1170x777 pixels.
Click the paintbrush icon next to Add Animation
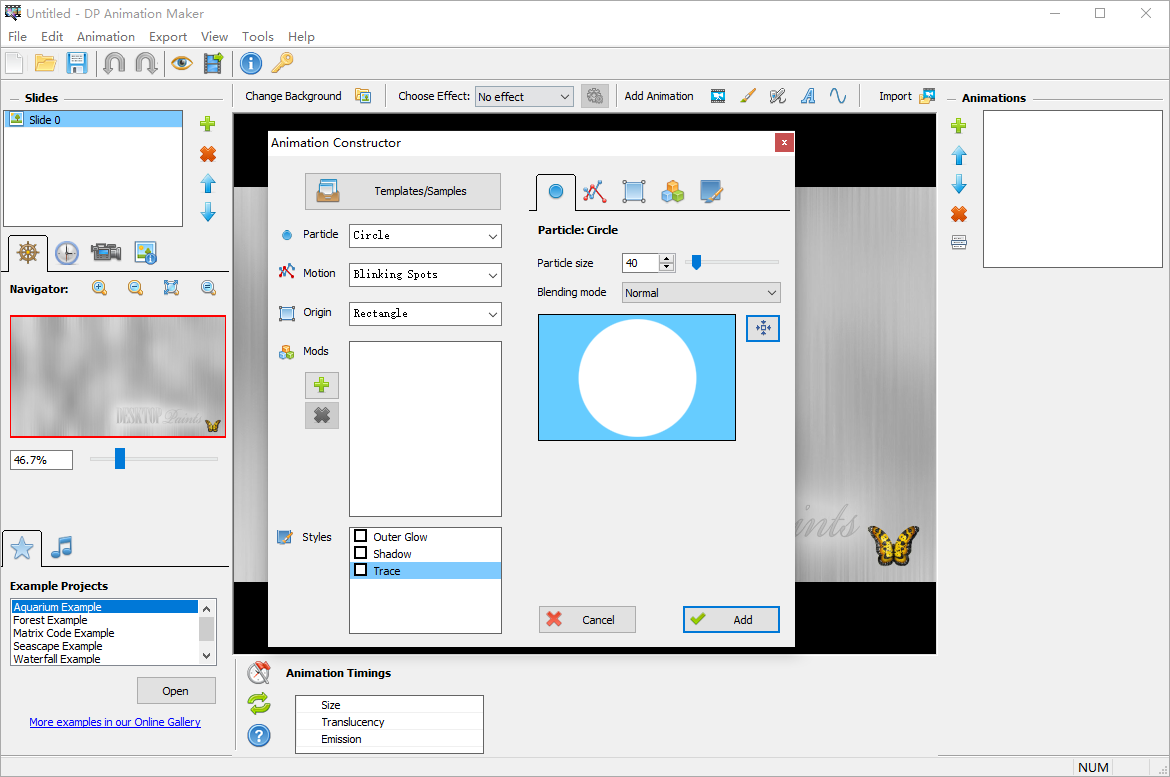click(748, 95)
